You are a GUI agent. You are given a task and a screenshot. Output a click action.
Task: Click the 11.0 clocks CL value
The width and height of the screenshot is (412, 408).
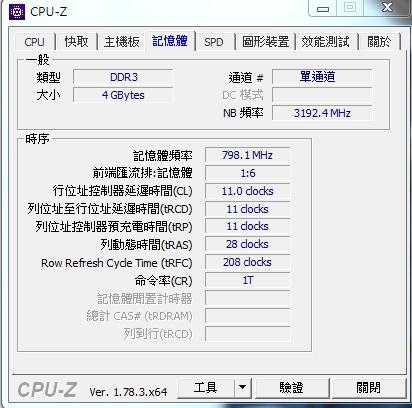(248, 191)
